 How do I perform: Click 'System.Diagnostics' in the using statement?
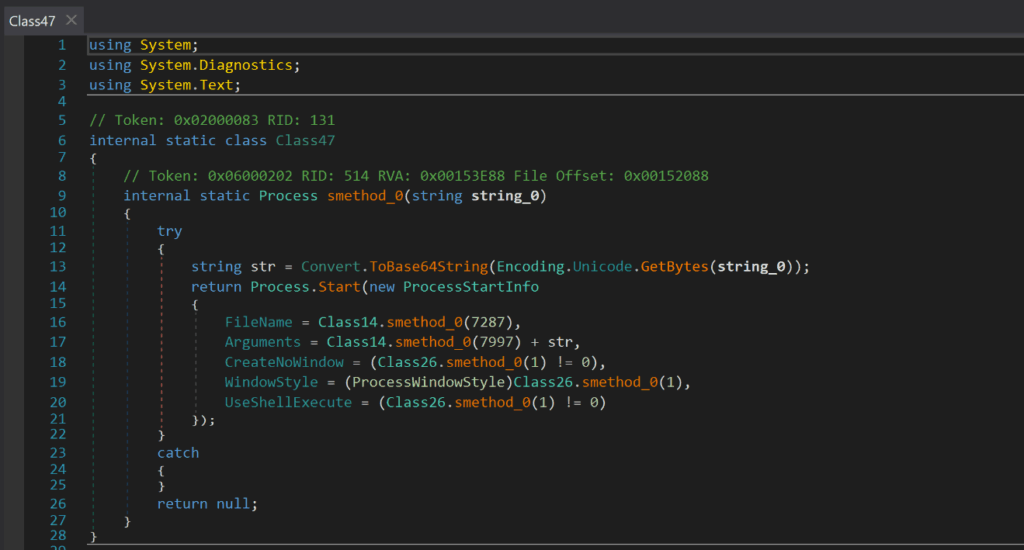pos(216,65)
